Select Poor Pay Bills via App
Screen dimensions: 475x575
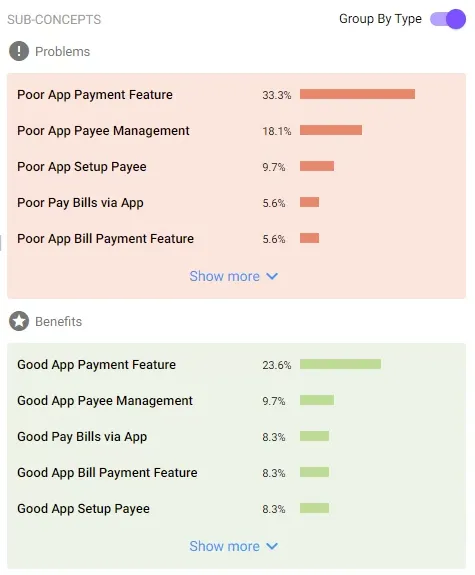80,202
